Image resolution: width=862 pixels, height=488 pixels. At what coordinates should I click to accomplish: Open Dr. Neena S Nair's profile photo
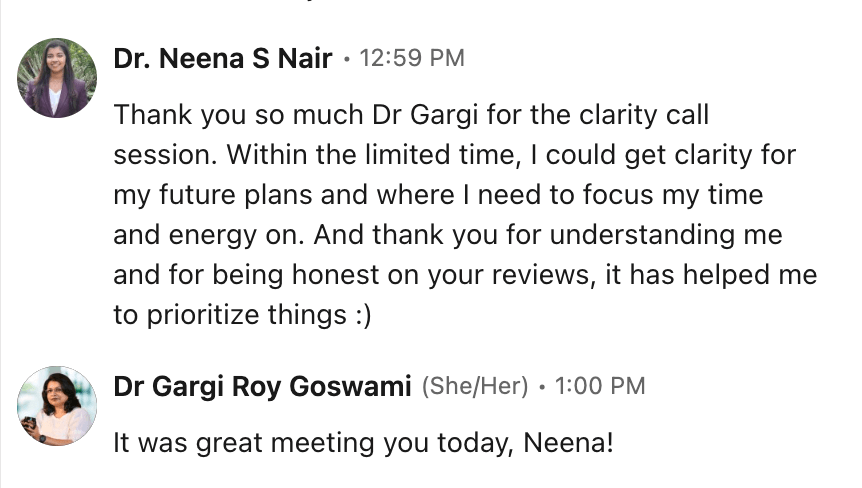(57, 78)
